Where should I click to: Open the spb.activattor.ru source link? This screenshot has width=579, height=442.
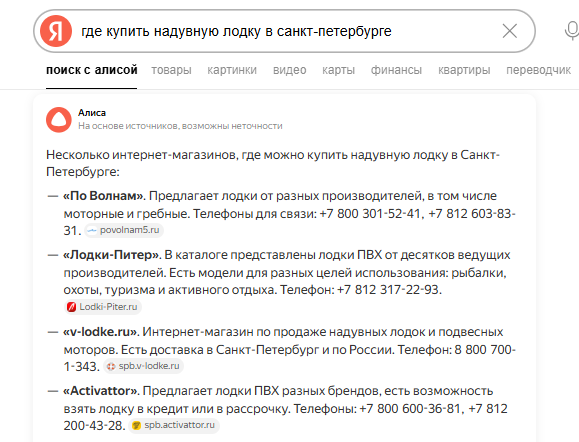[174, 425]
